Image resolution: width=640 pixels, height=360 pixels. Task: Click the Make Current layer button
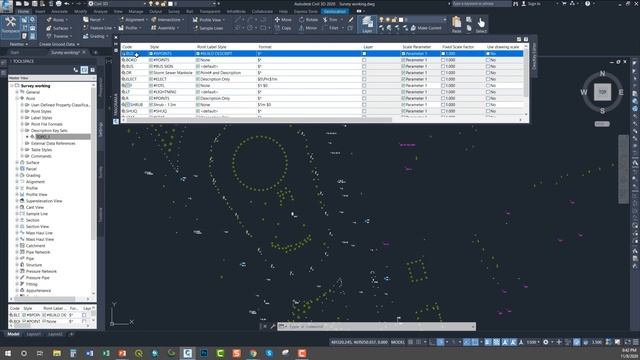pyautogui.click(x=426, y=28)
